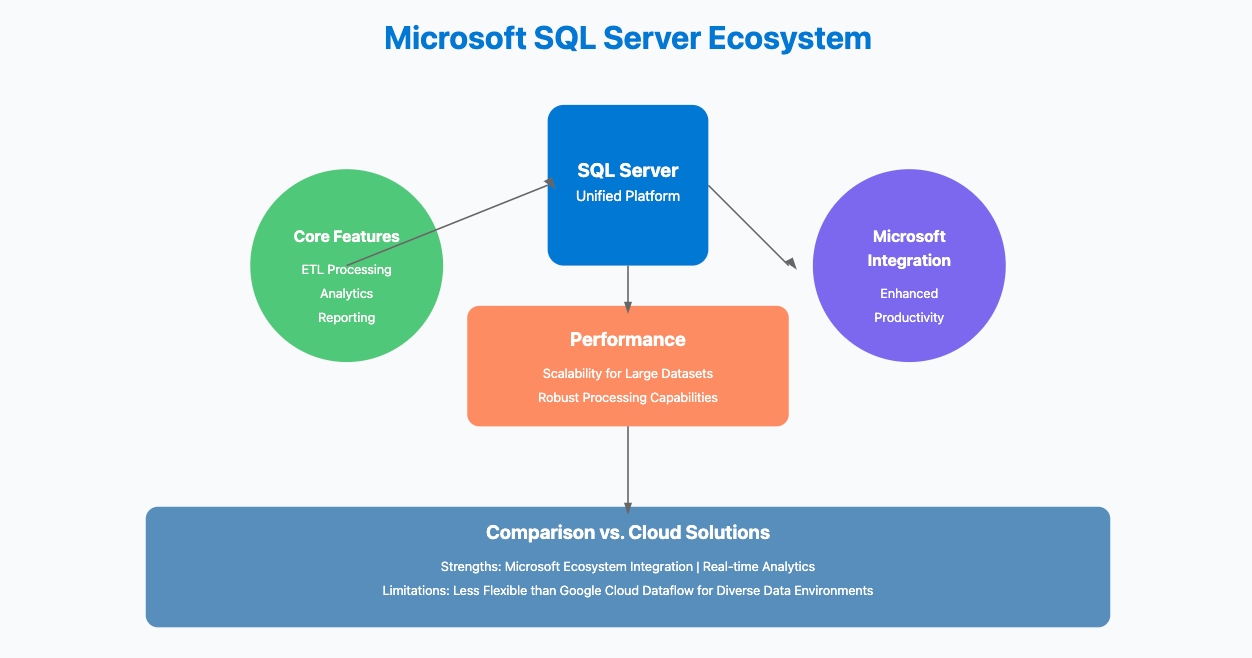This screenshot has height=658, width=1252.
Task: Click 'Robust Processing Capabilities' text
Action: pos(627,398)
